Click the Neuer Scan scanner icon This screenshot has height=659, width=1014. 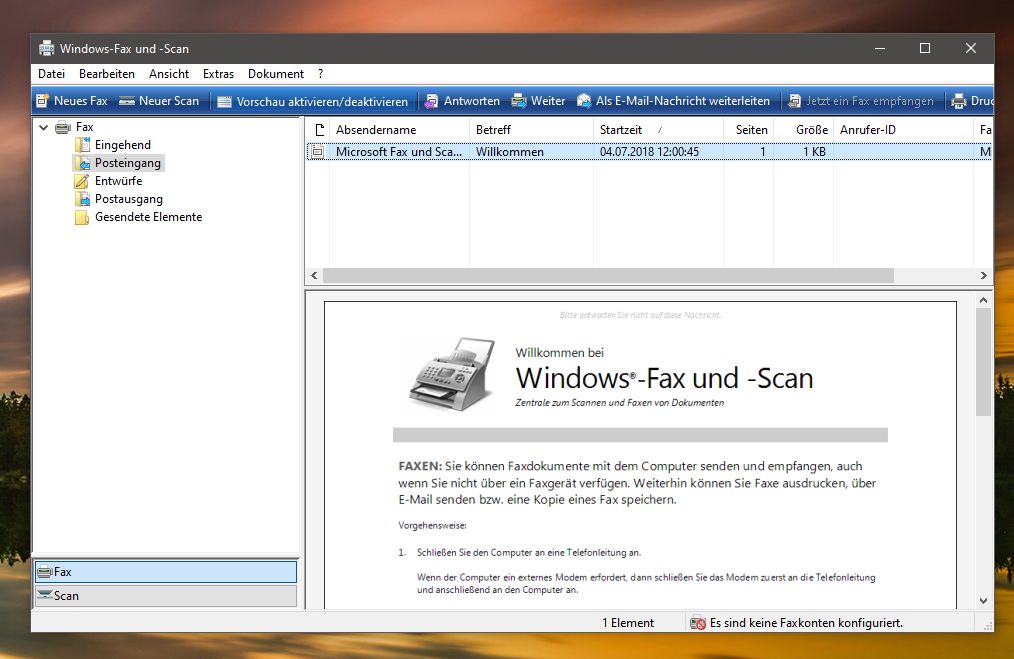click(127, 101)
